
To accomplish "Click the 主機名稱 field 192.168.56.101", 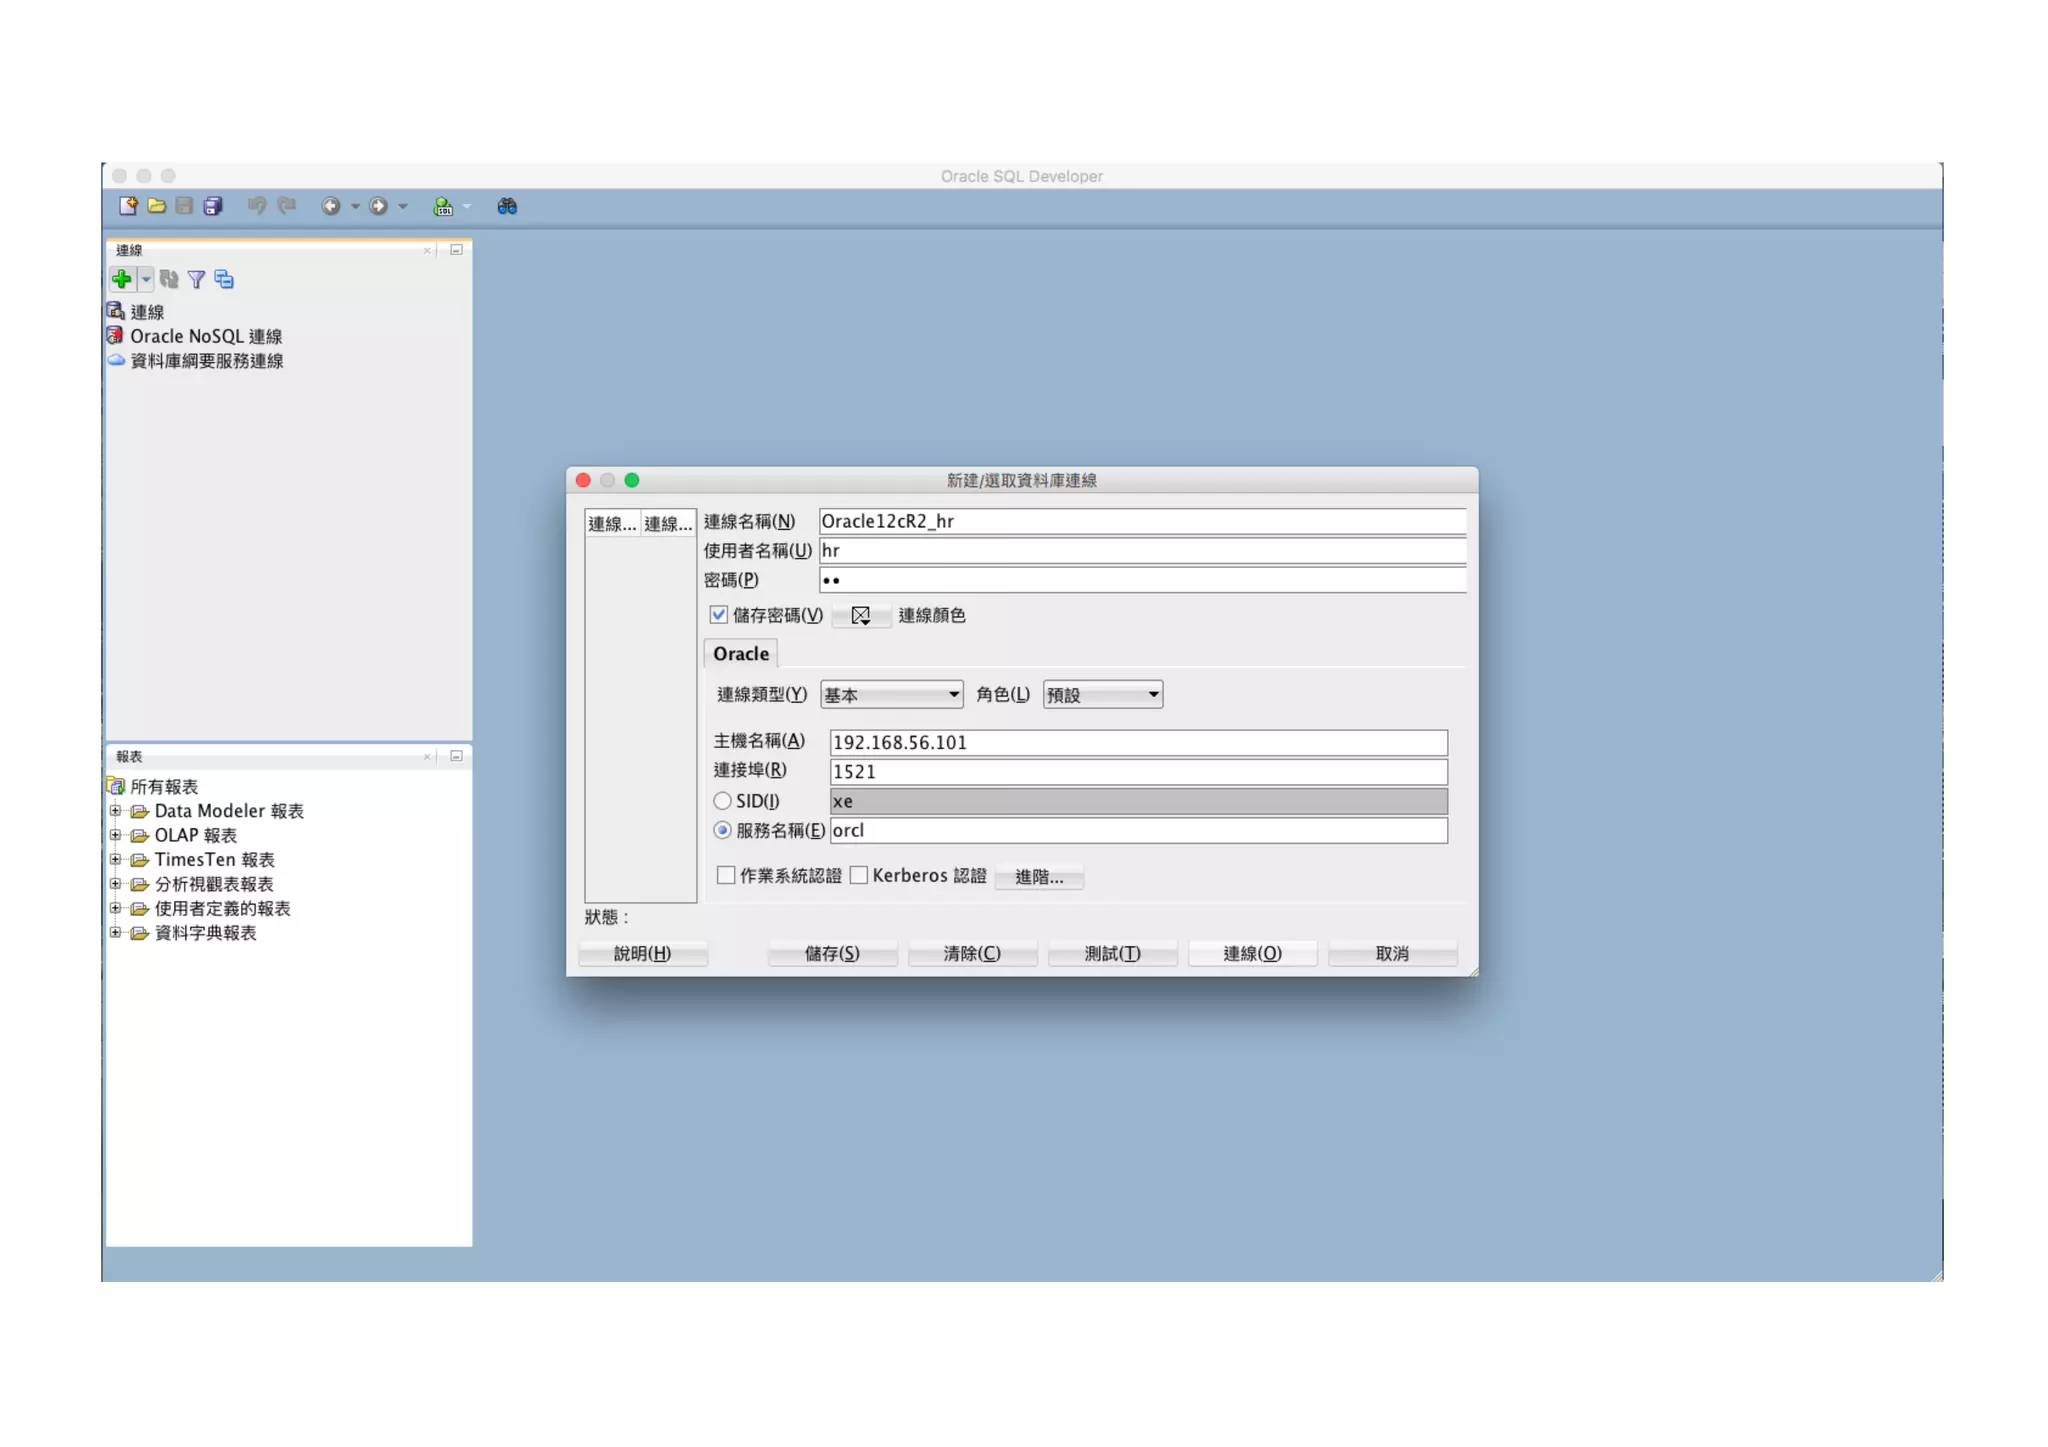I will (1138, 742).
